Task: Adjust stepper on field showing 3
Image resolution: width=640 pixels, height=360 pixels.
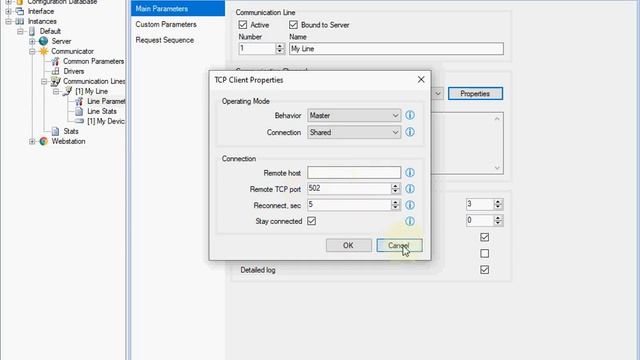Action: click(498, 204)
